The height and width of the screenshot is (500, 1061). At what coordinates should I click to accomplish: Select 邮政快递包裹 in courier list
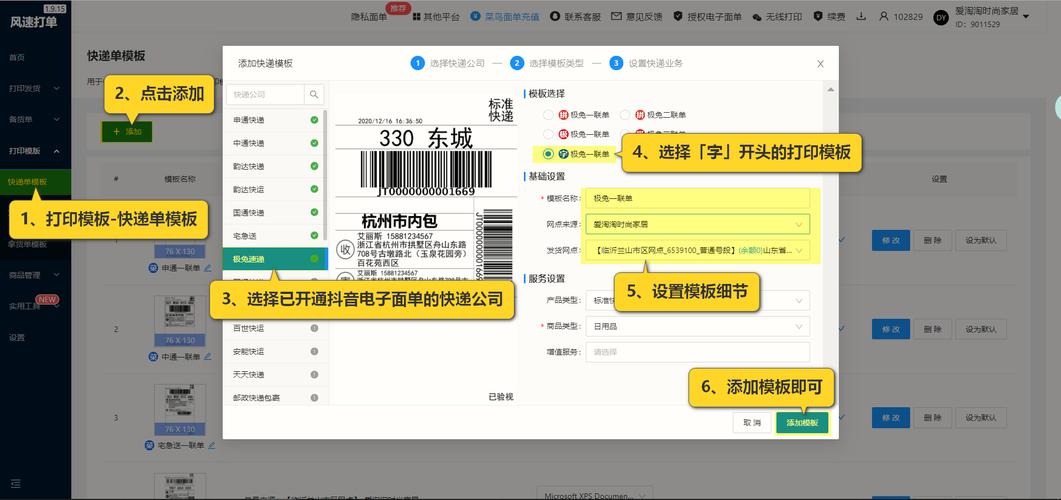pos(275,398)
